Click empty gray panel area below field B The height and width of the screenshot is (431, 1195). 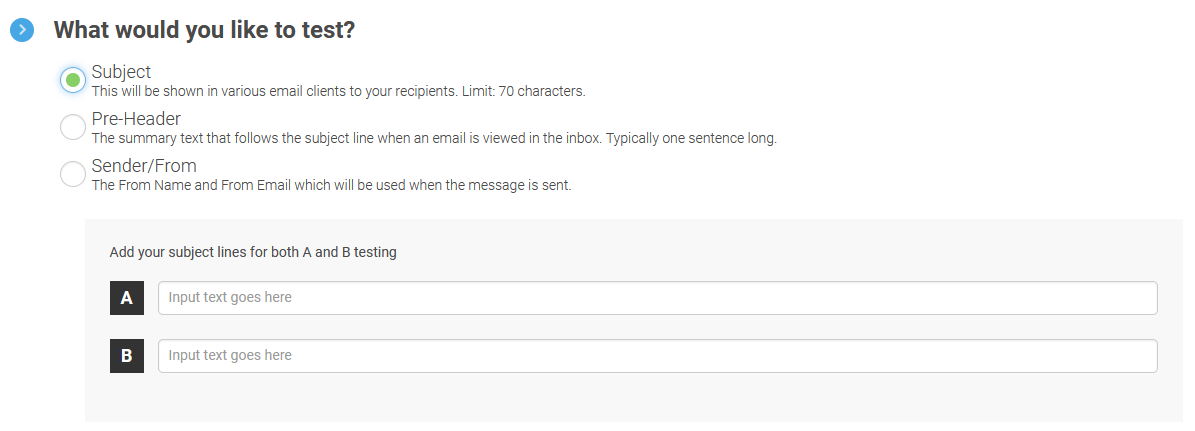coord(633,397)
